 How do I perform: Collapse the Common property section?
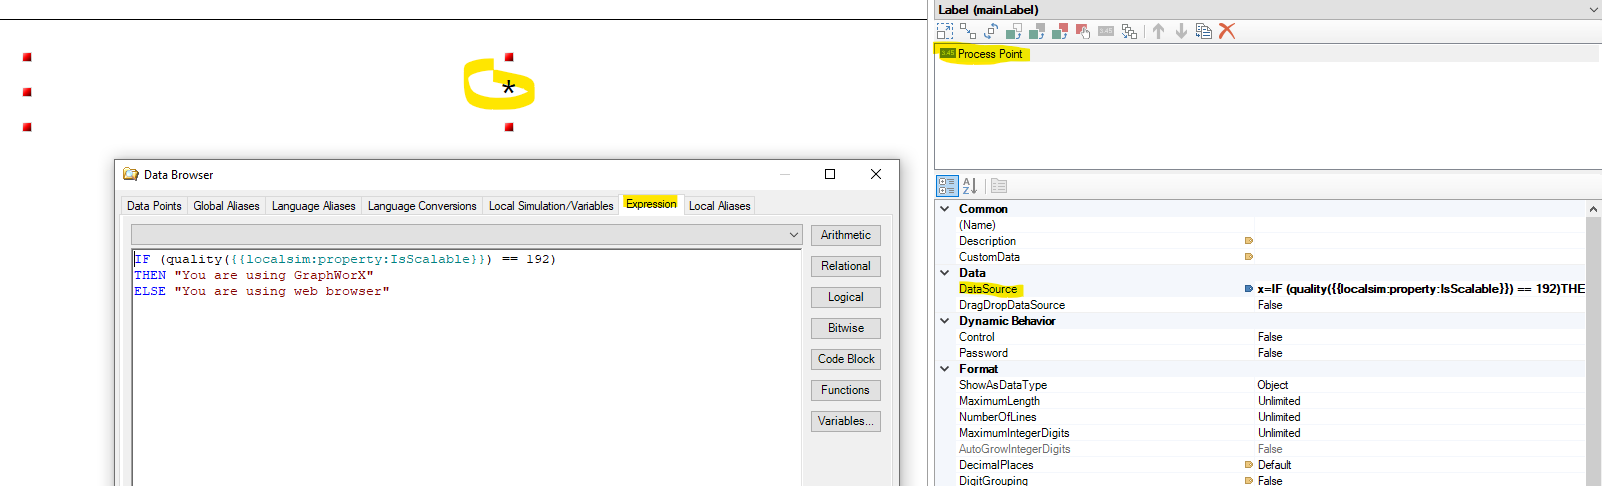[x=945, y=209]
